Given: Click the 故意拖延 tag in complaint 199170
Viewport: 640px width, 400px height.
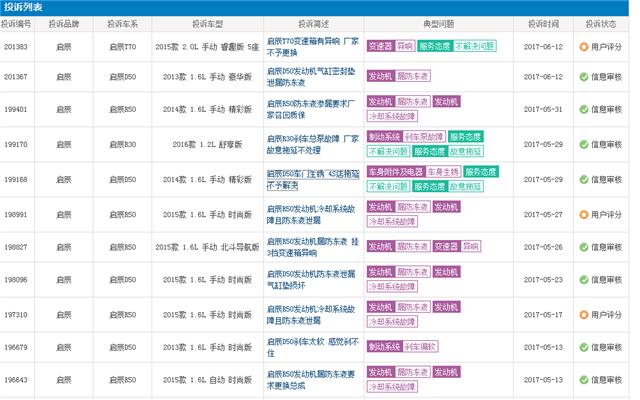Looking at the screenshot, I should [466, 151].
